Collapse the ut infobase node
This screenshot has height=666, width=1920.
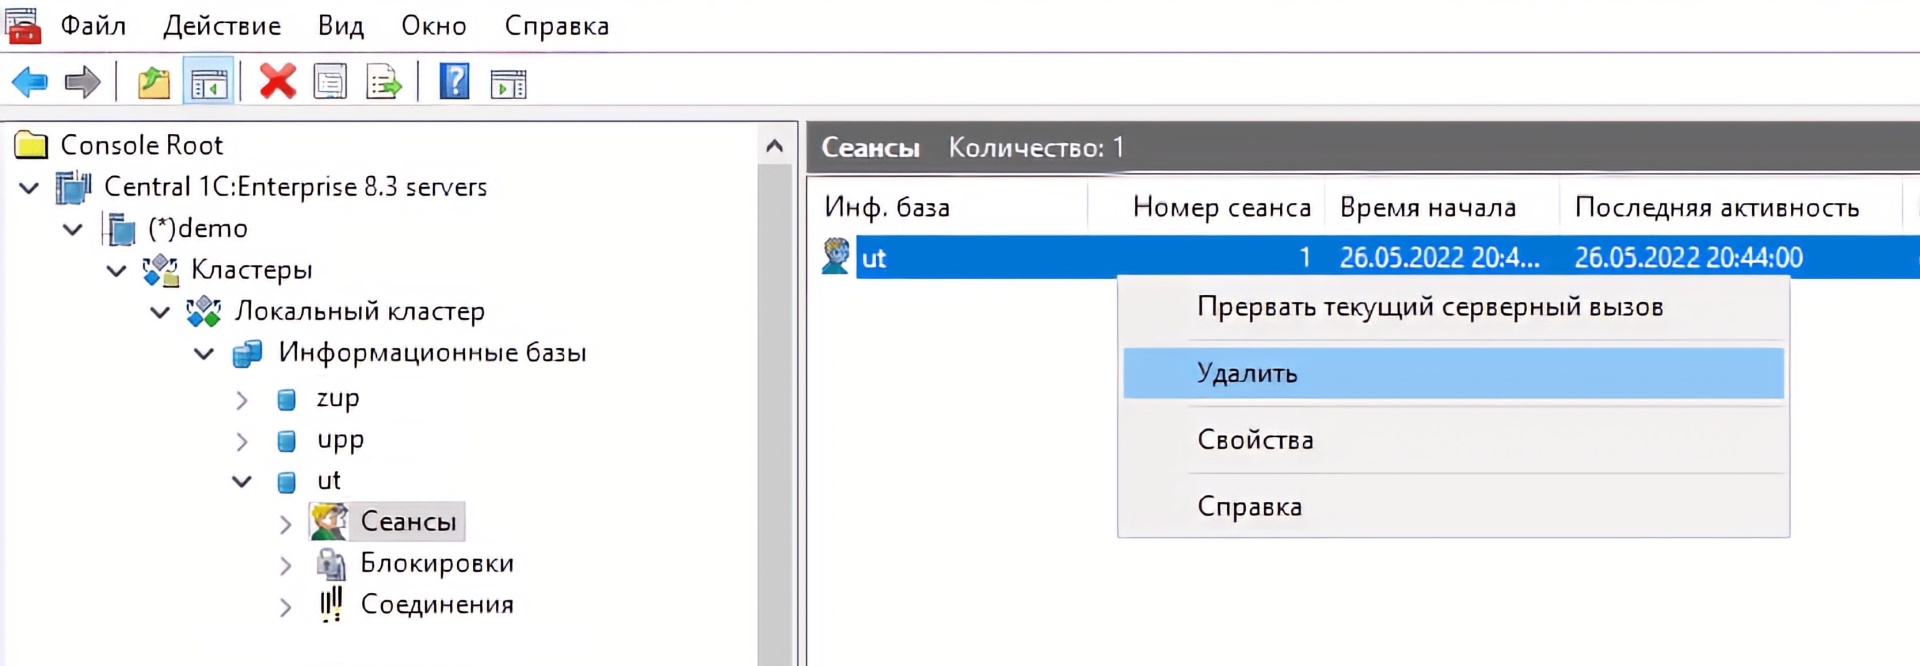[242, 481]
